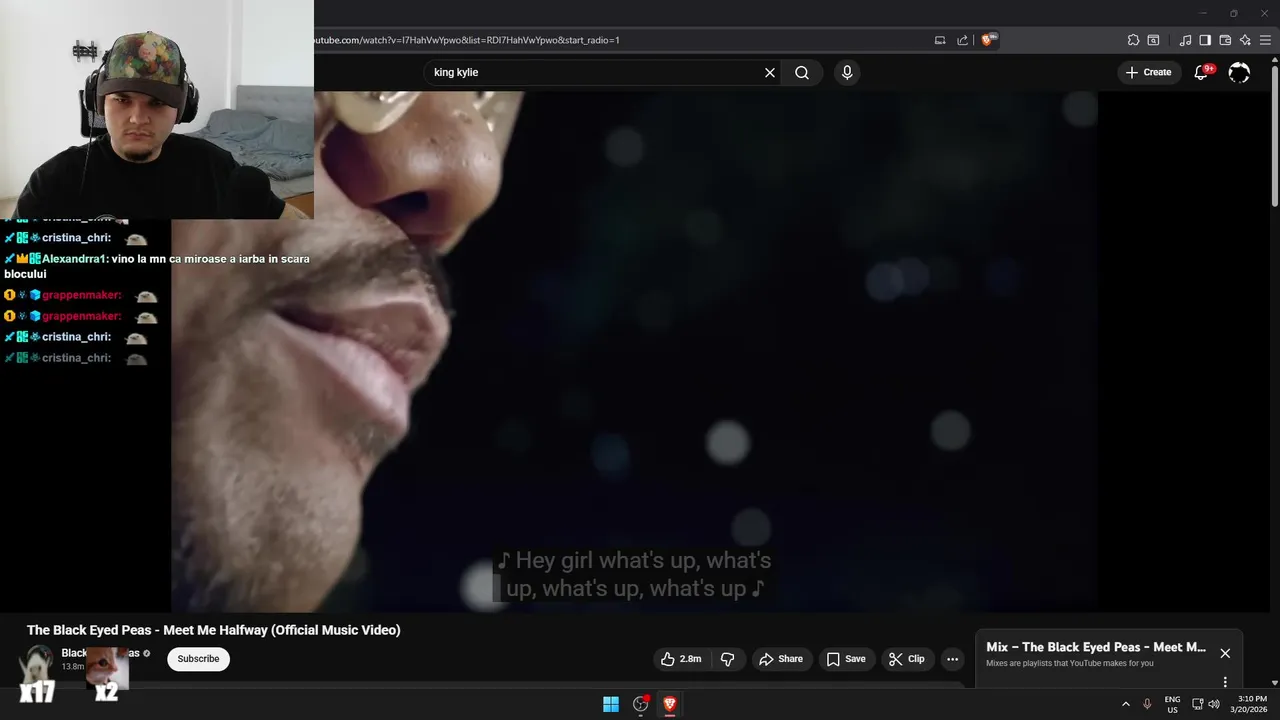
Task: Open more actions three-dot menu beside Clip
Action: click(x=952, y=659)
